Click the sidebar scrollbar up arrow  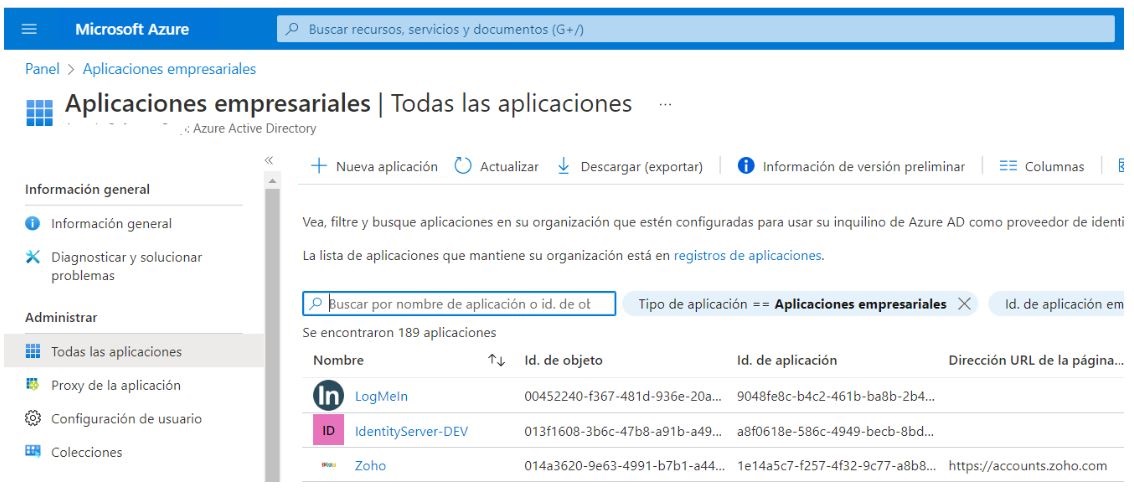[272, 180]
